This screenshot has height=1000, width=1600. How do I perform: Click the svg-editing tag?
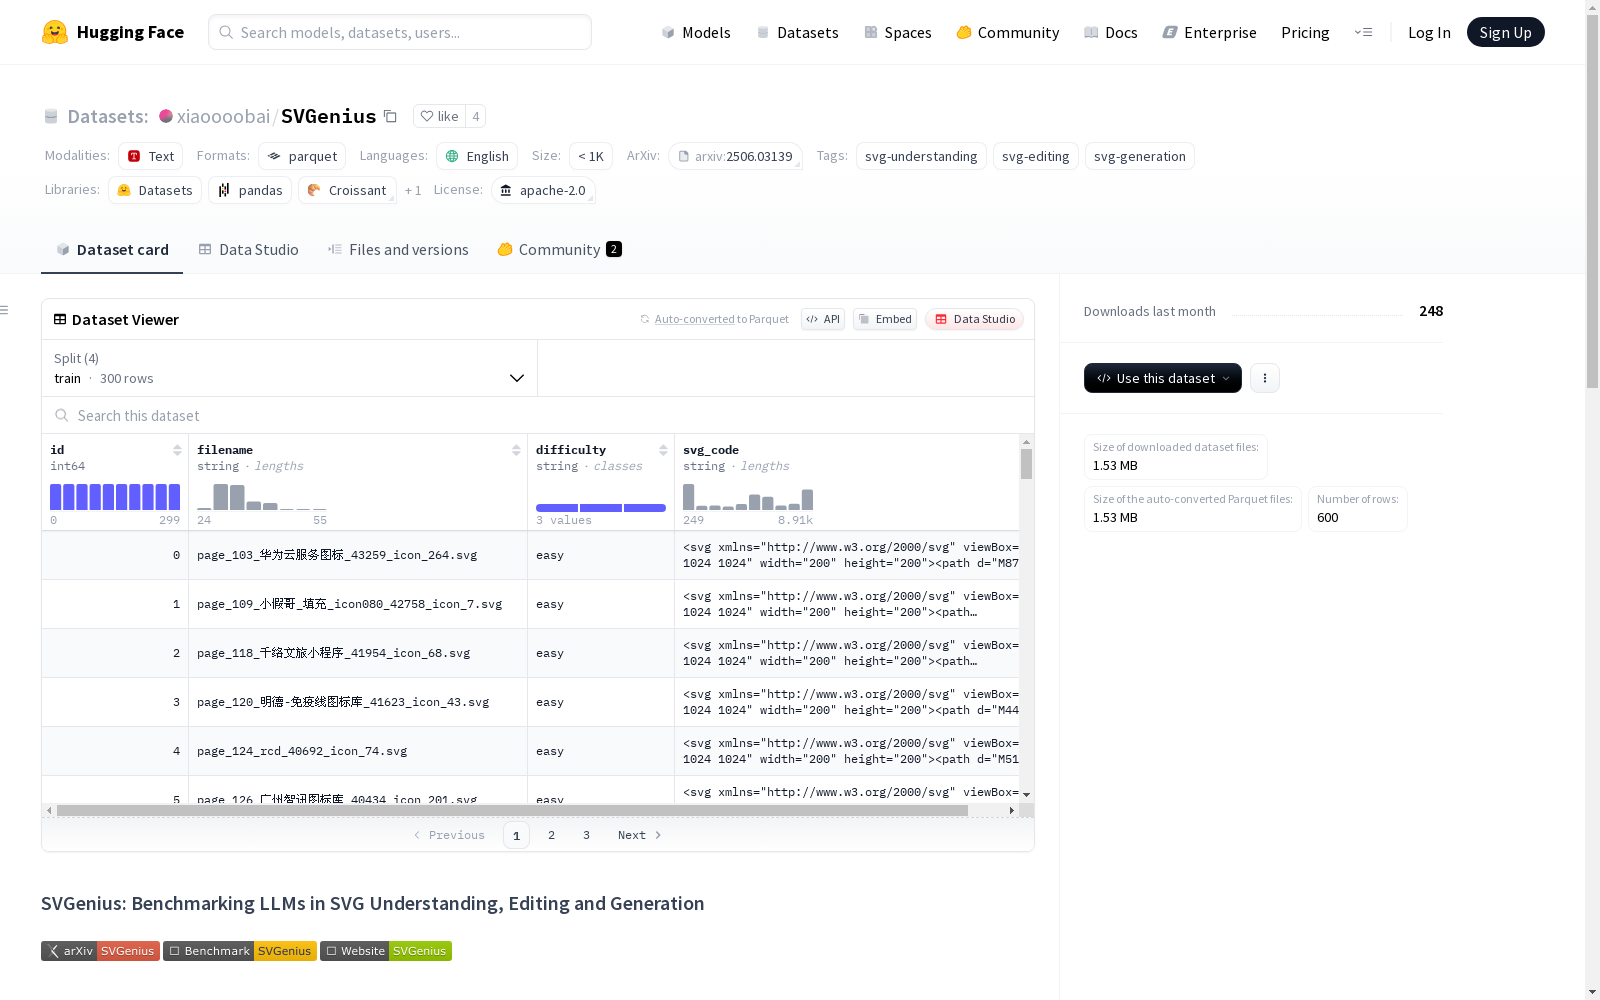[x=1036, y=156]
